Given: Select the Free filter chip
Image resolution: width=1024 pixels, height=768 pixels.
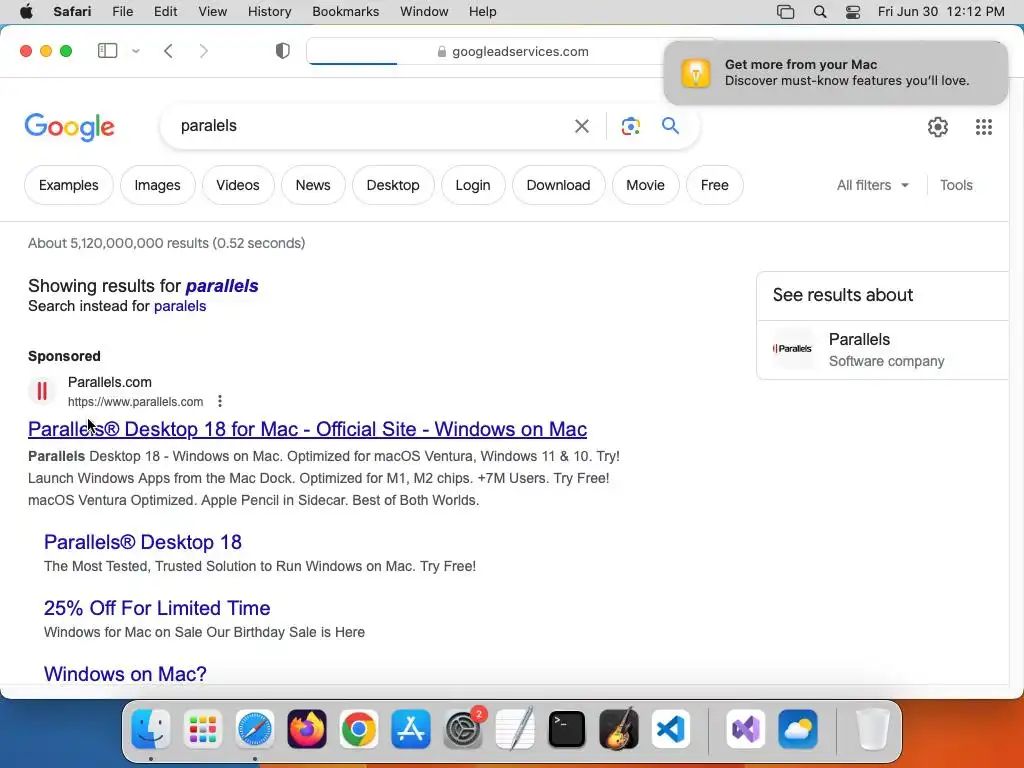Looking at the screenshot, I should [x=714, y=185].
